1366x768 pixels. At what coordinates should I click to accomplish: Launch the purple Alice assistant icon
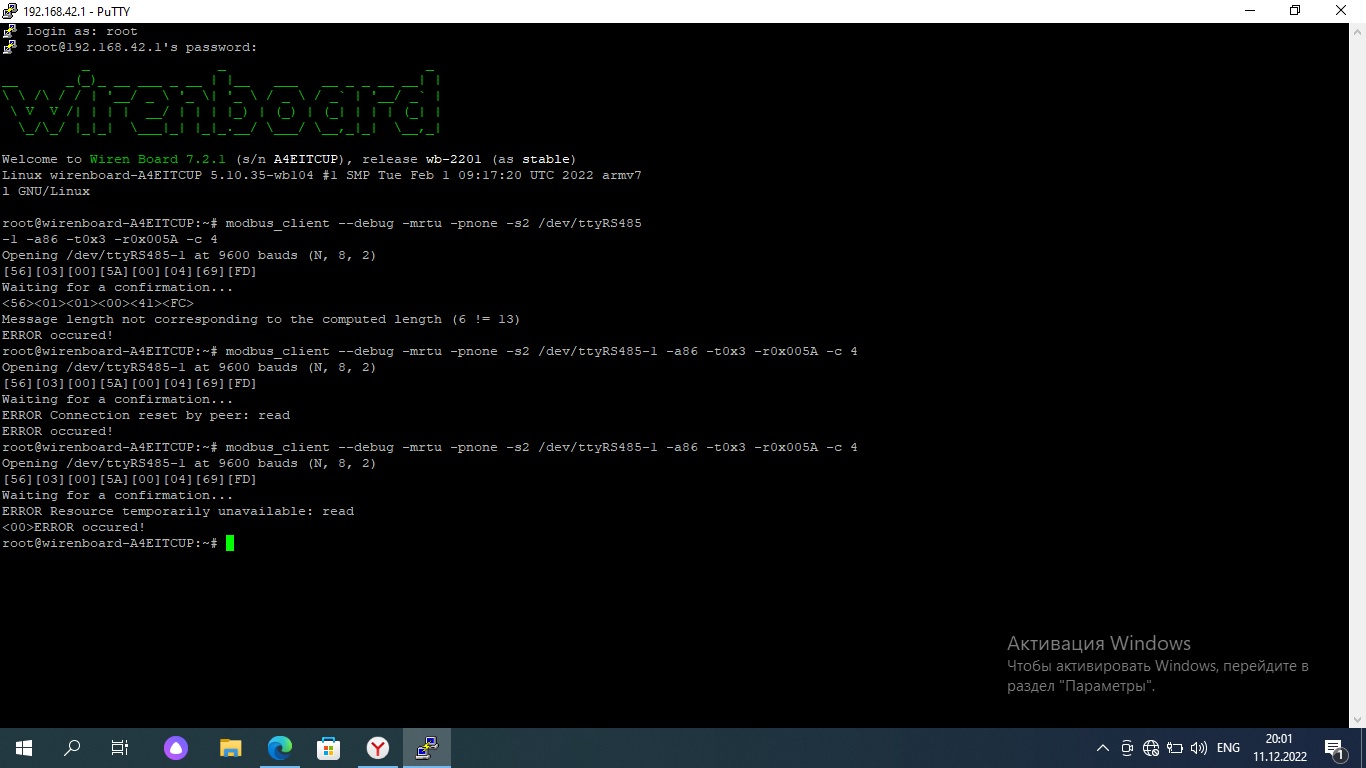[x=176, y=748]
